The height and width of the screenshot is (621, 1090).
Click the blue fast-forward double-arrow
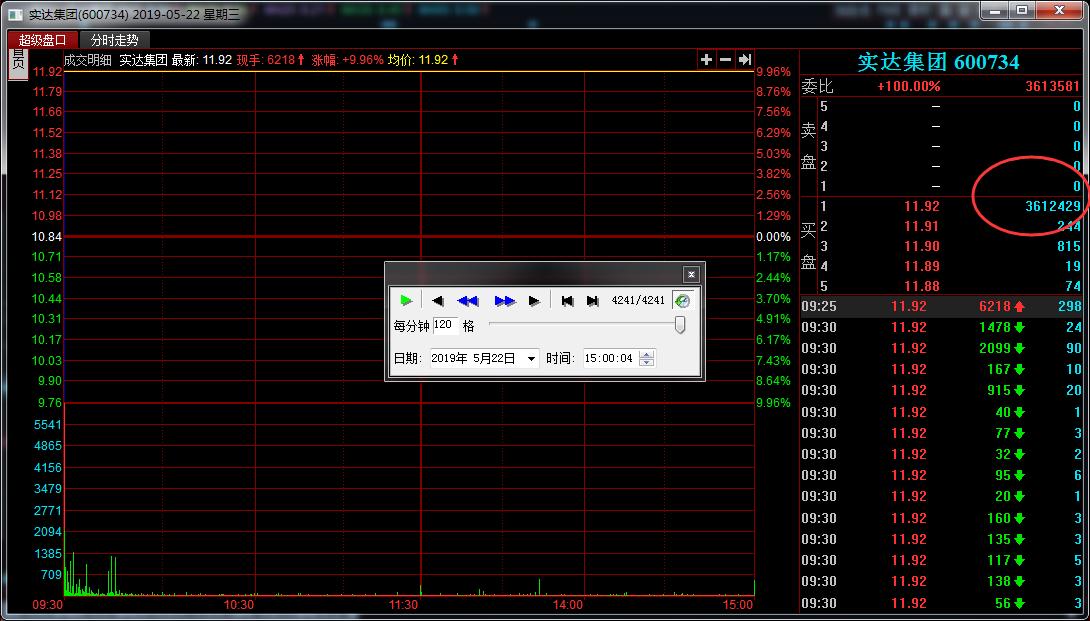pos(504,301)
